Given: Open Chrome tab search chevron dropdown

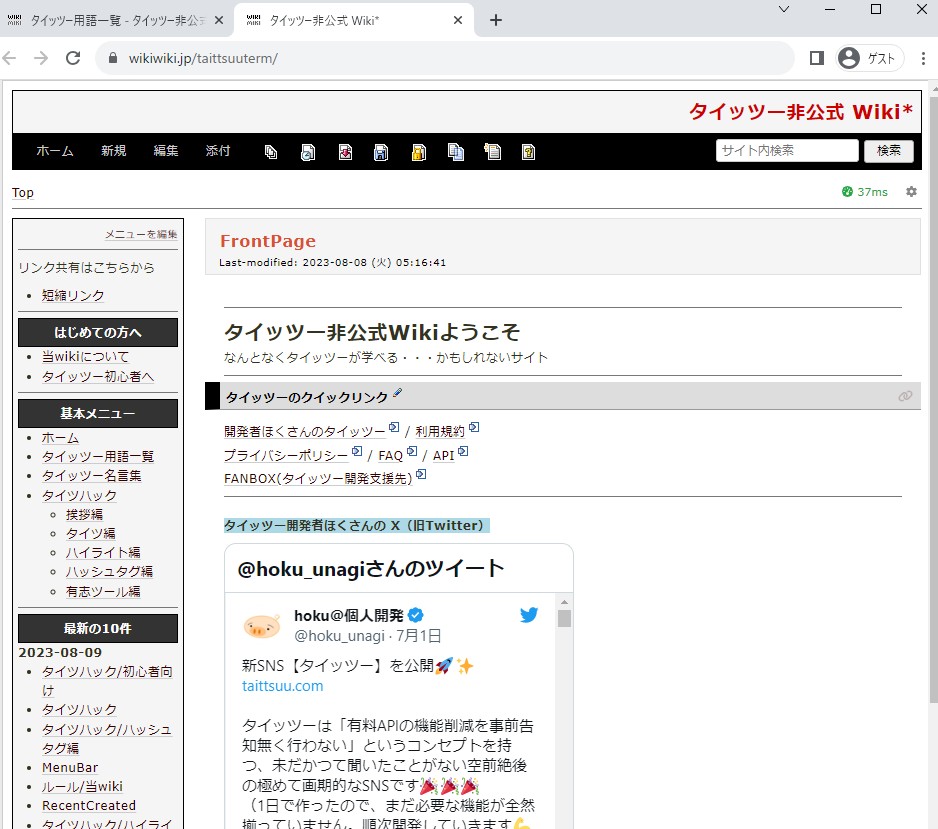Looking at the screenshot, I should [784, 10].
